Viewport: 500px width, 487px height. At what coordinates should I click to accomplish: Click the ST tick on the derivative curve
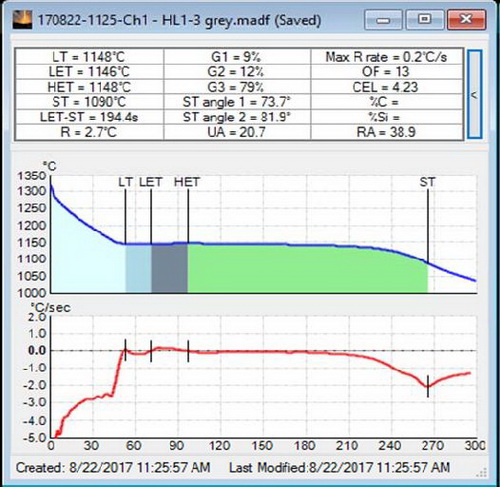[x=428, y=386]
